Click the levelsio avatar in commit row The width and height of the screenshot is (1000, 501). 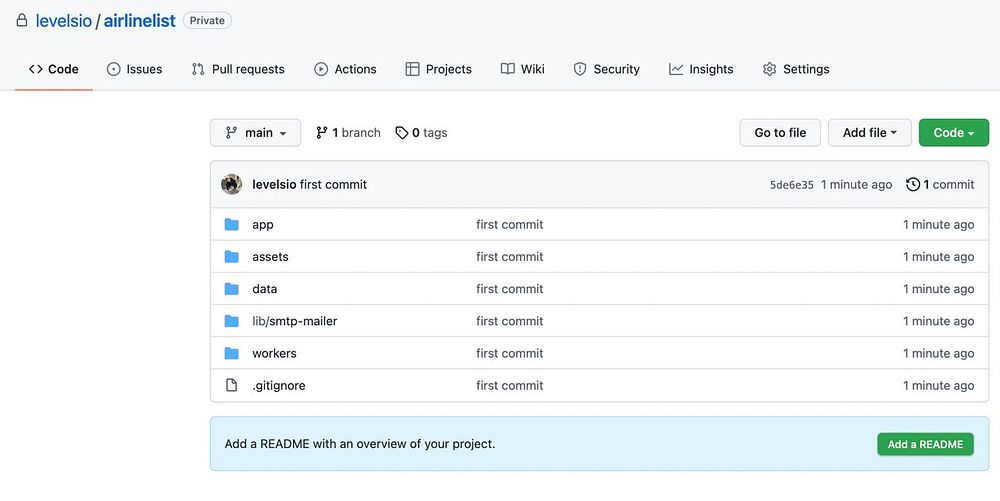(x=232, y=184)
